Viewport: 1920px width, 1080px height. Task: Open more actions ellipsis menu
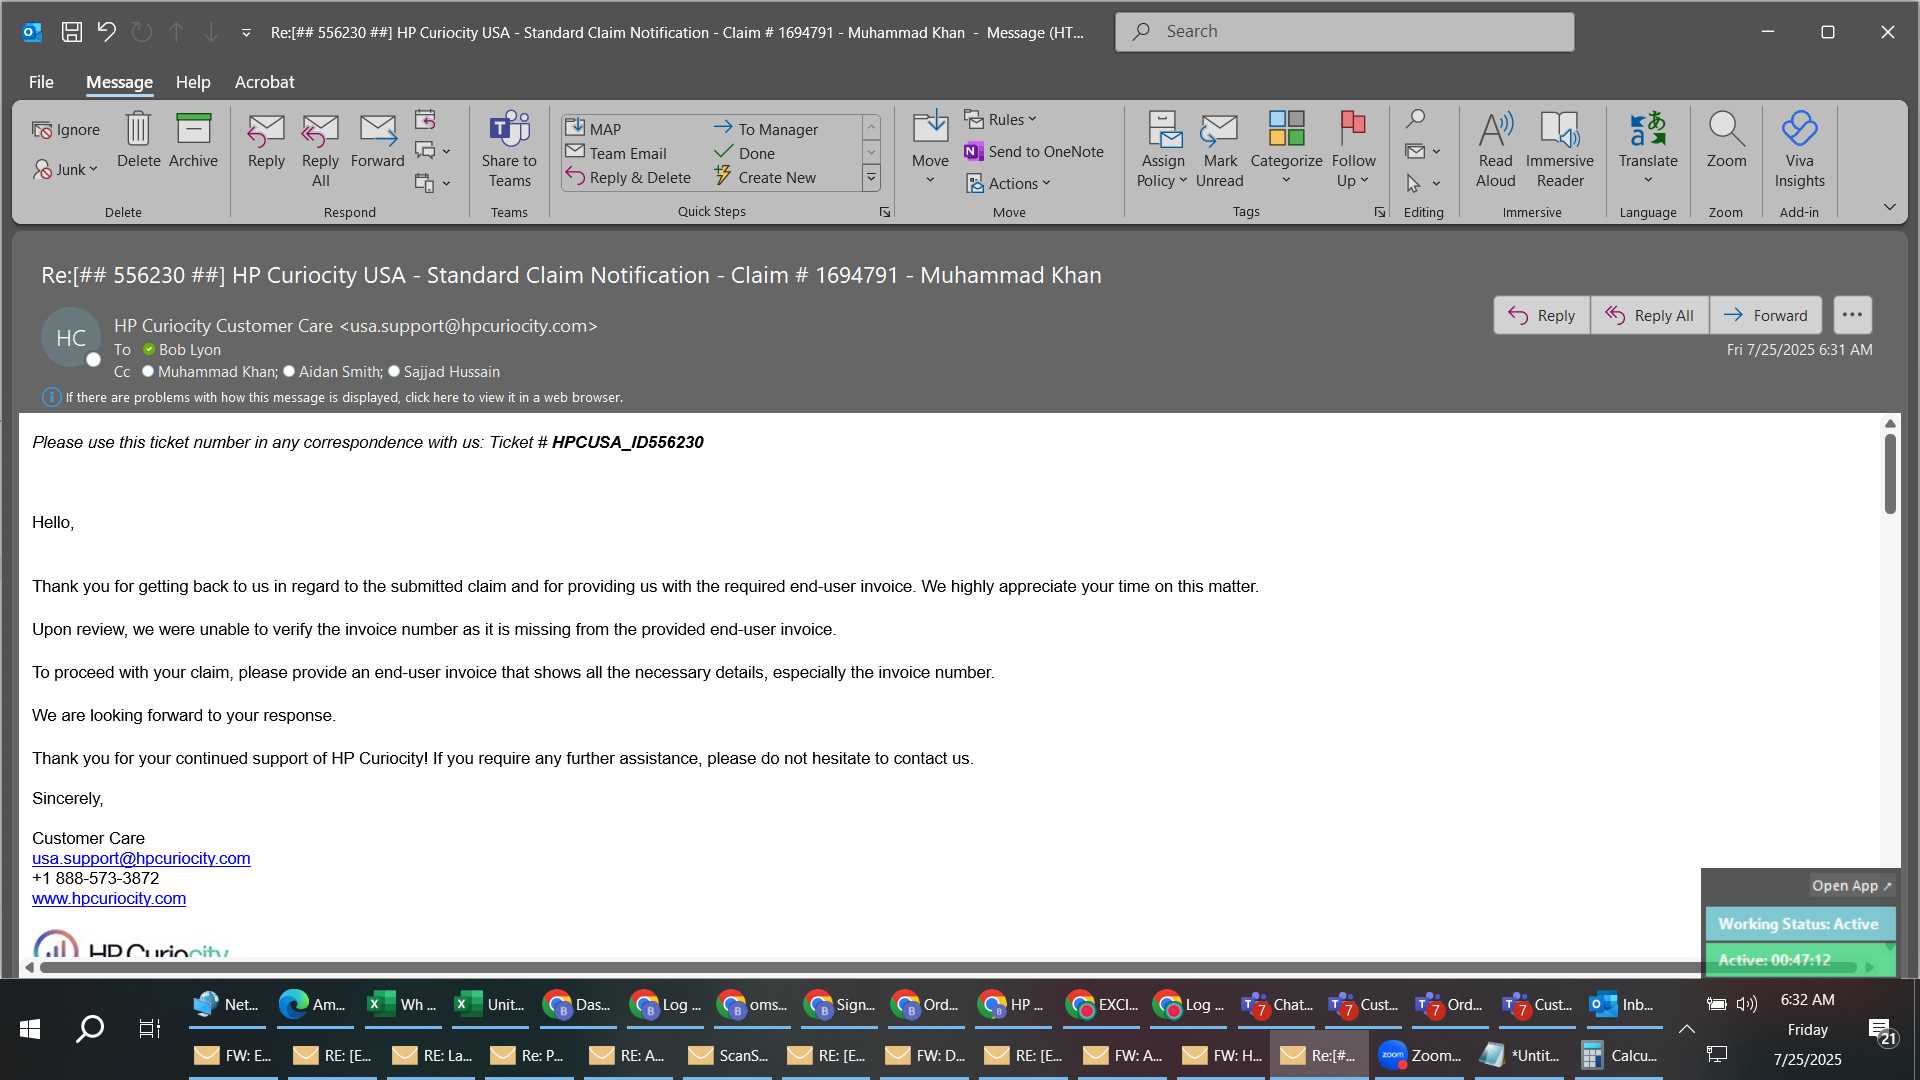click(x=1852, y=315)
